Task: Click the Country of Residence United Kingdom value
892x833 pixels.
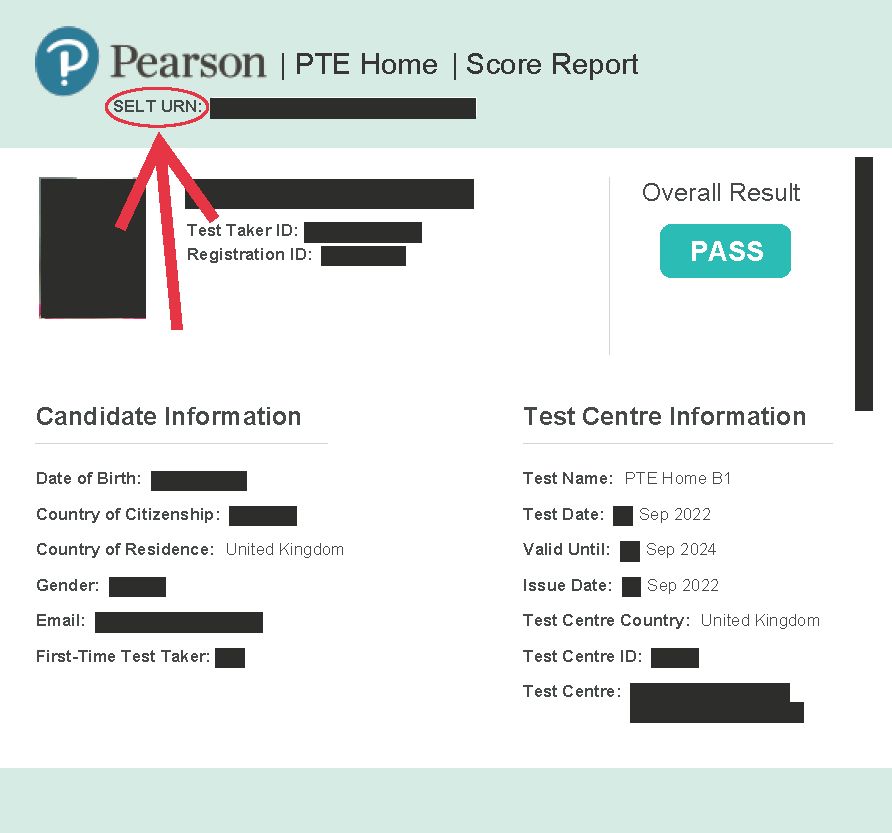Action: click(284, 549)
